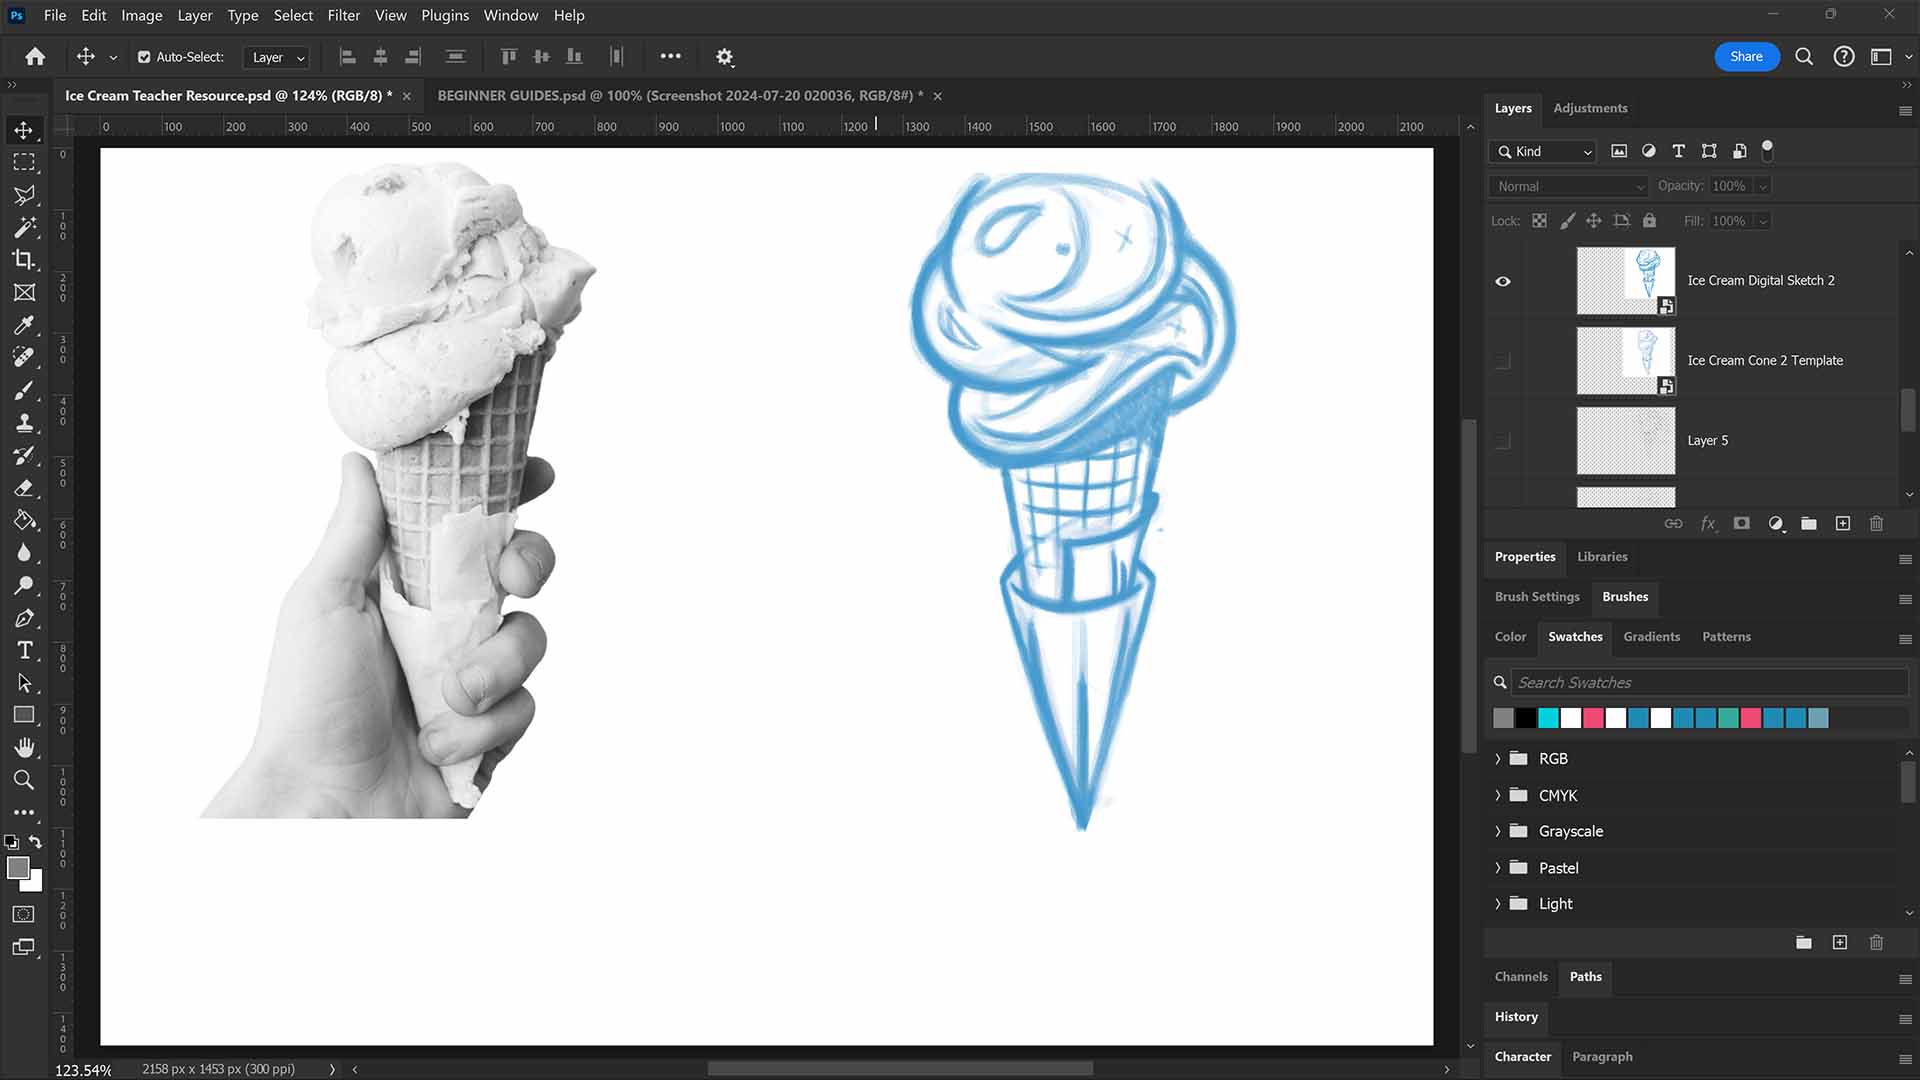
Task: Show the Layer 5 layer
Action: click(x=1503, y=441)
